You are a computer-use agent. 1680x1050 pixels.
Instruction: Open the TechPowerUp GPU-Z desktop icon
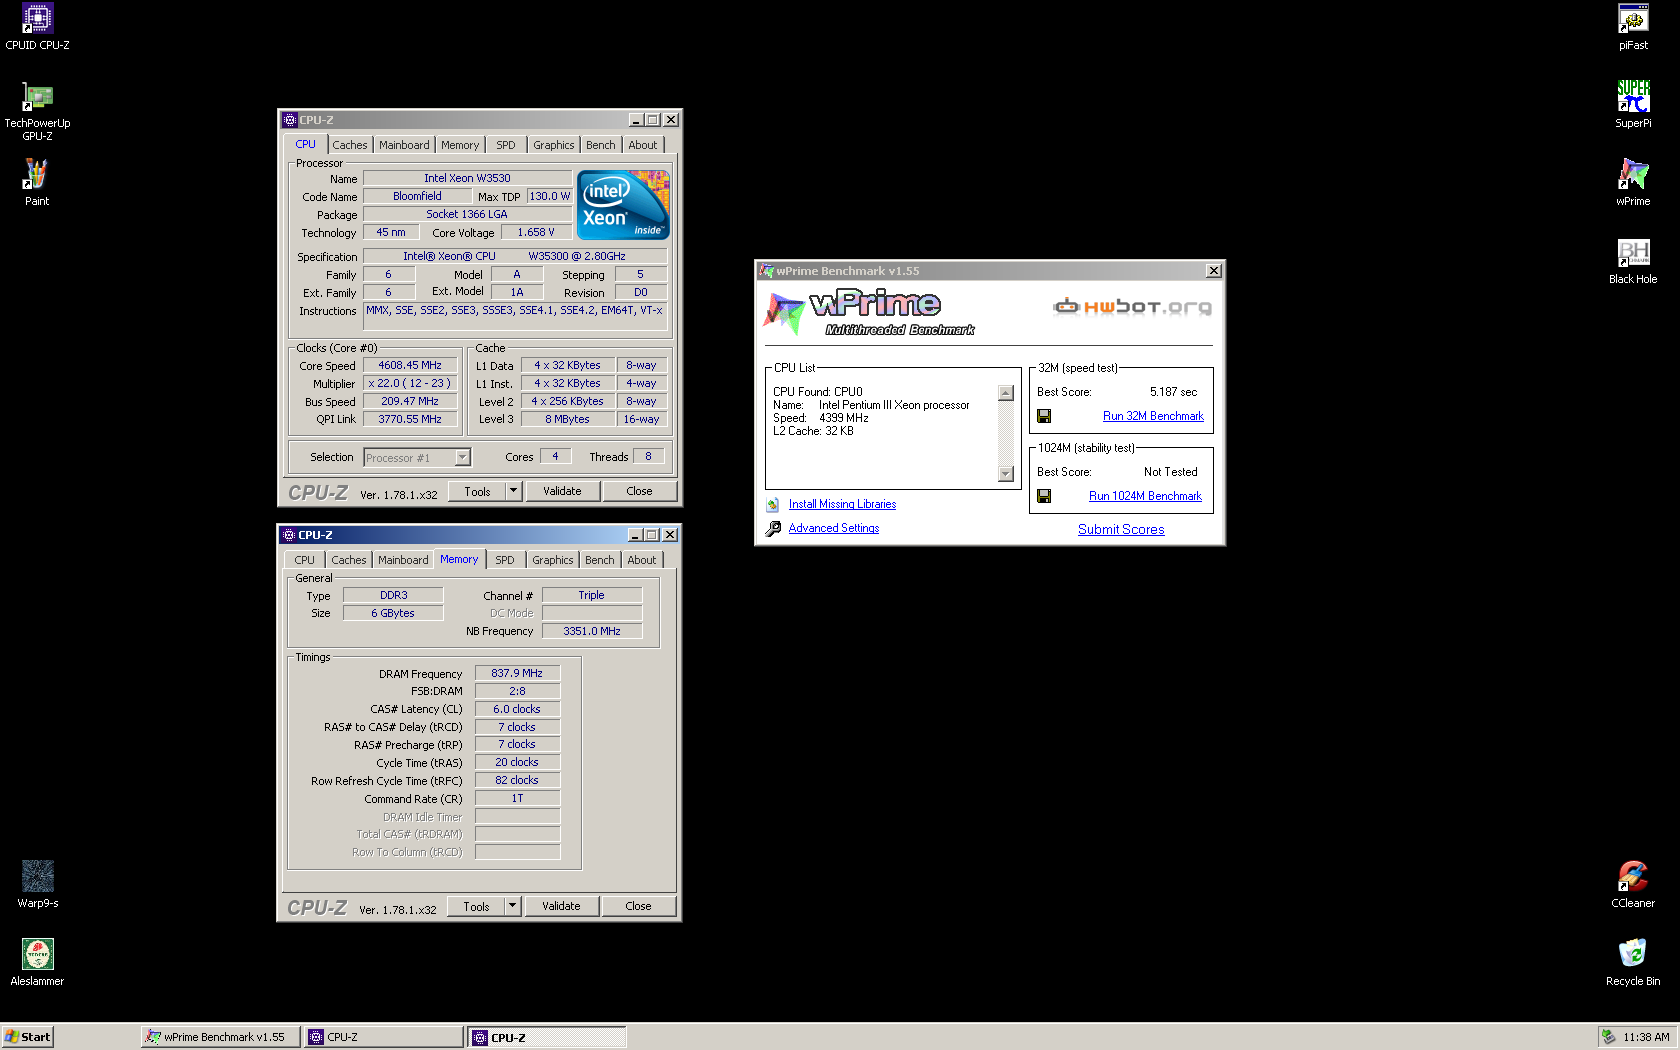[x=37, y=111]
